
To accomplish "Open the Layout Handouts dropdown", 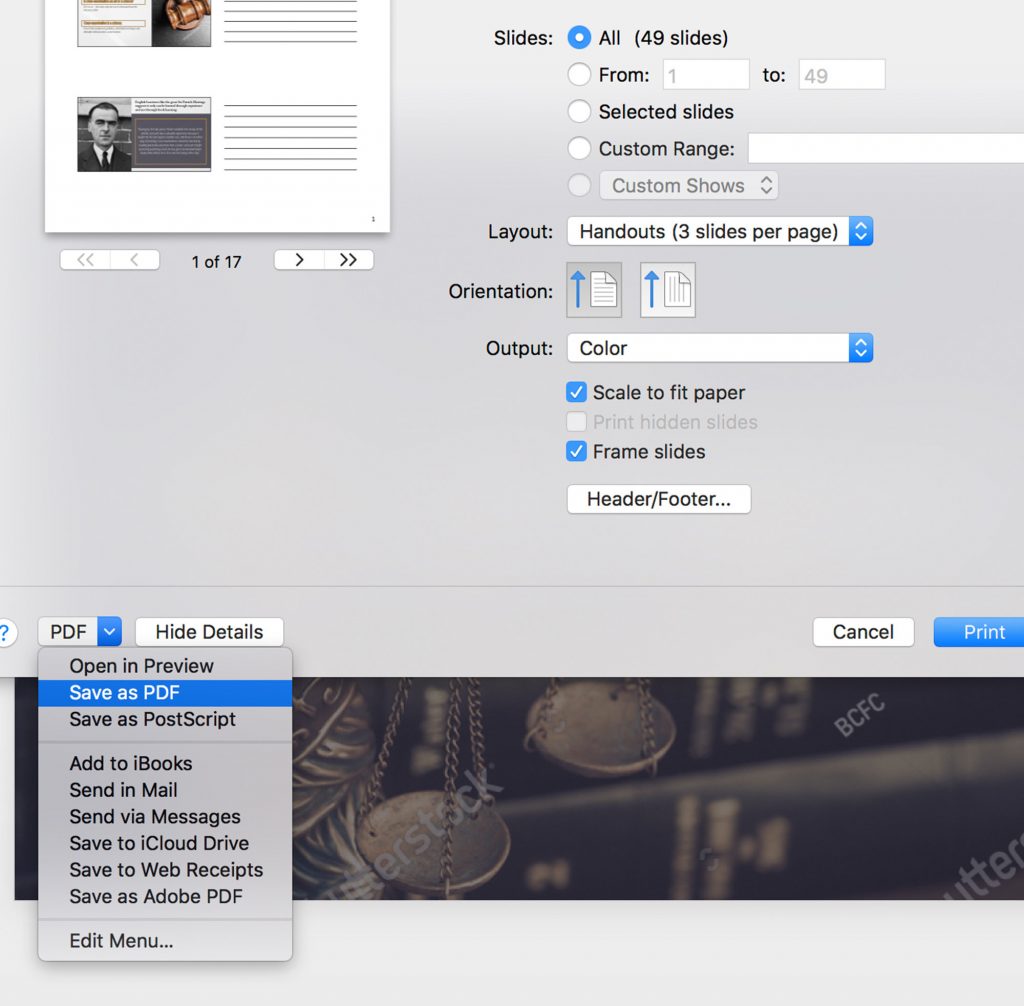I will (720, 231).
